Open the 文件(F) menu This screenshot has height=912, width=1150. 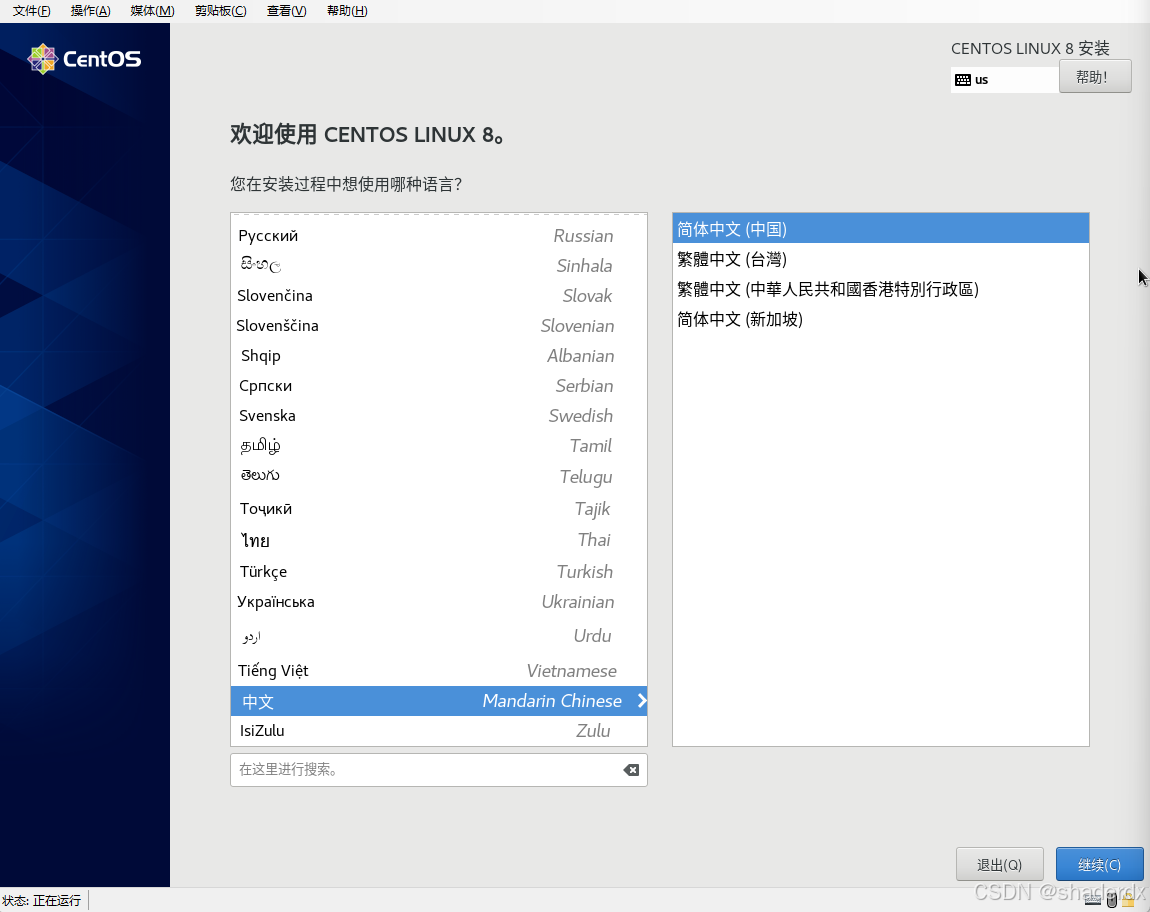32,11
